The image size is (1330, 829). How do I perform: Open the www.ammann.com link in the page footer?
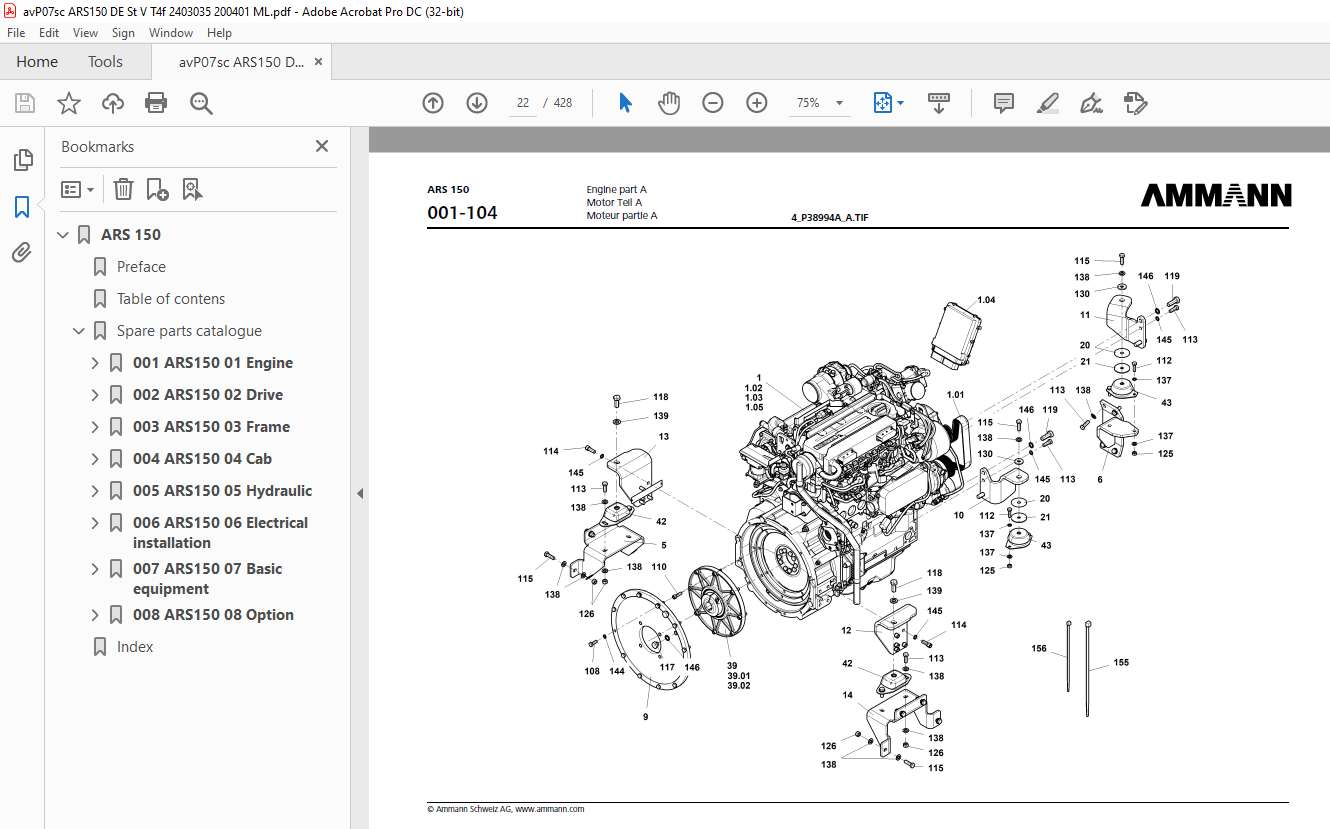549,809
